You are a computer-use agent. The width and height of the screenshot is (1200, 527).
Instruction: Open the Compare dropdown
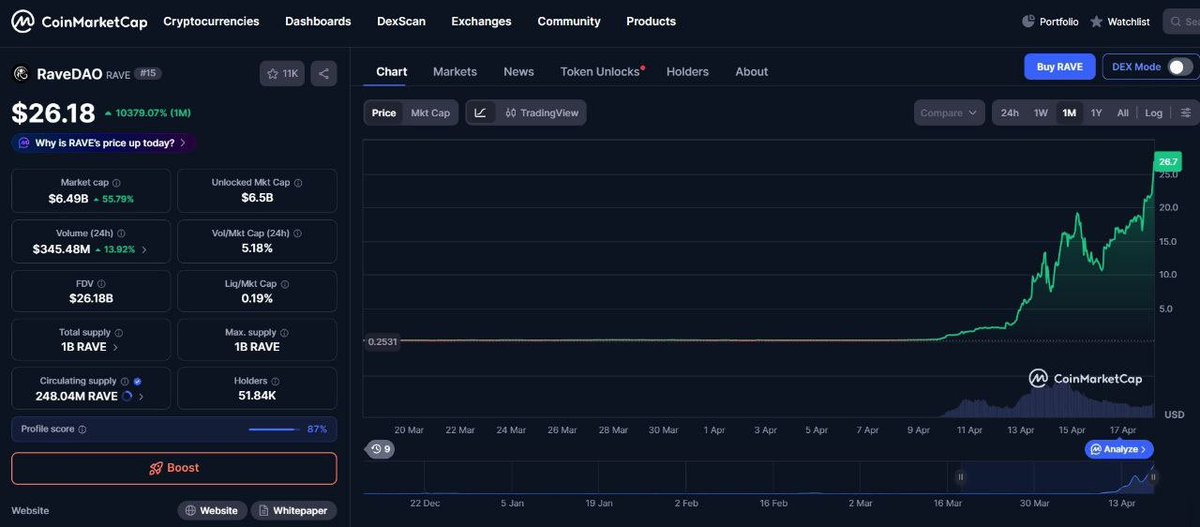point(949,113)
